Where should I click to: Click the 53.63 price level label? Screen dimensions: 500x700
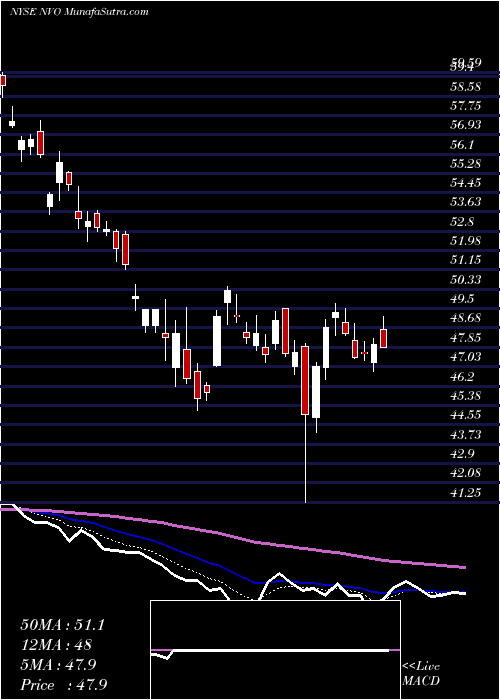point(466,202)
